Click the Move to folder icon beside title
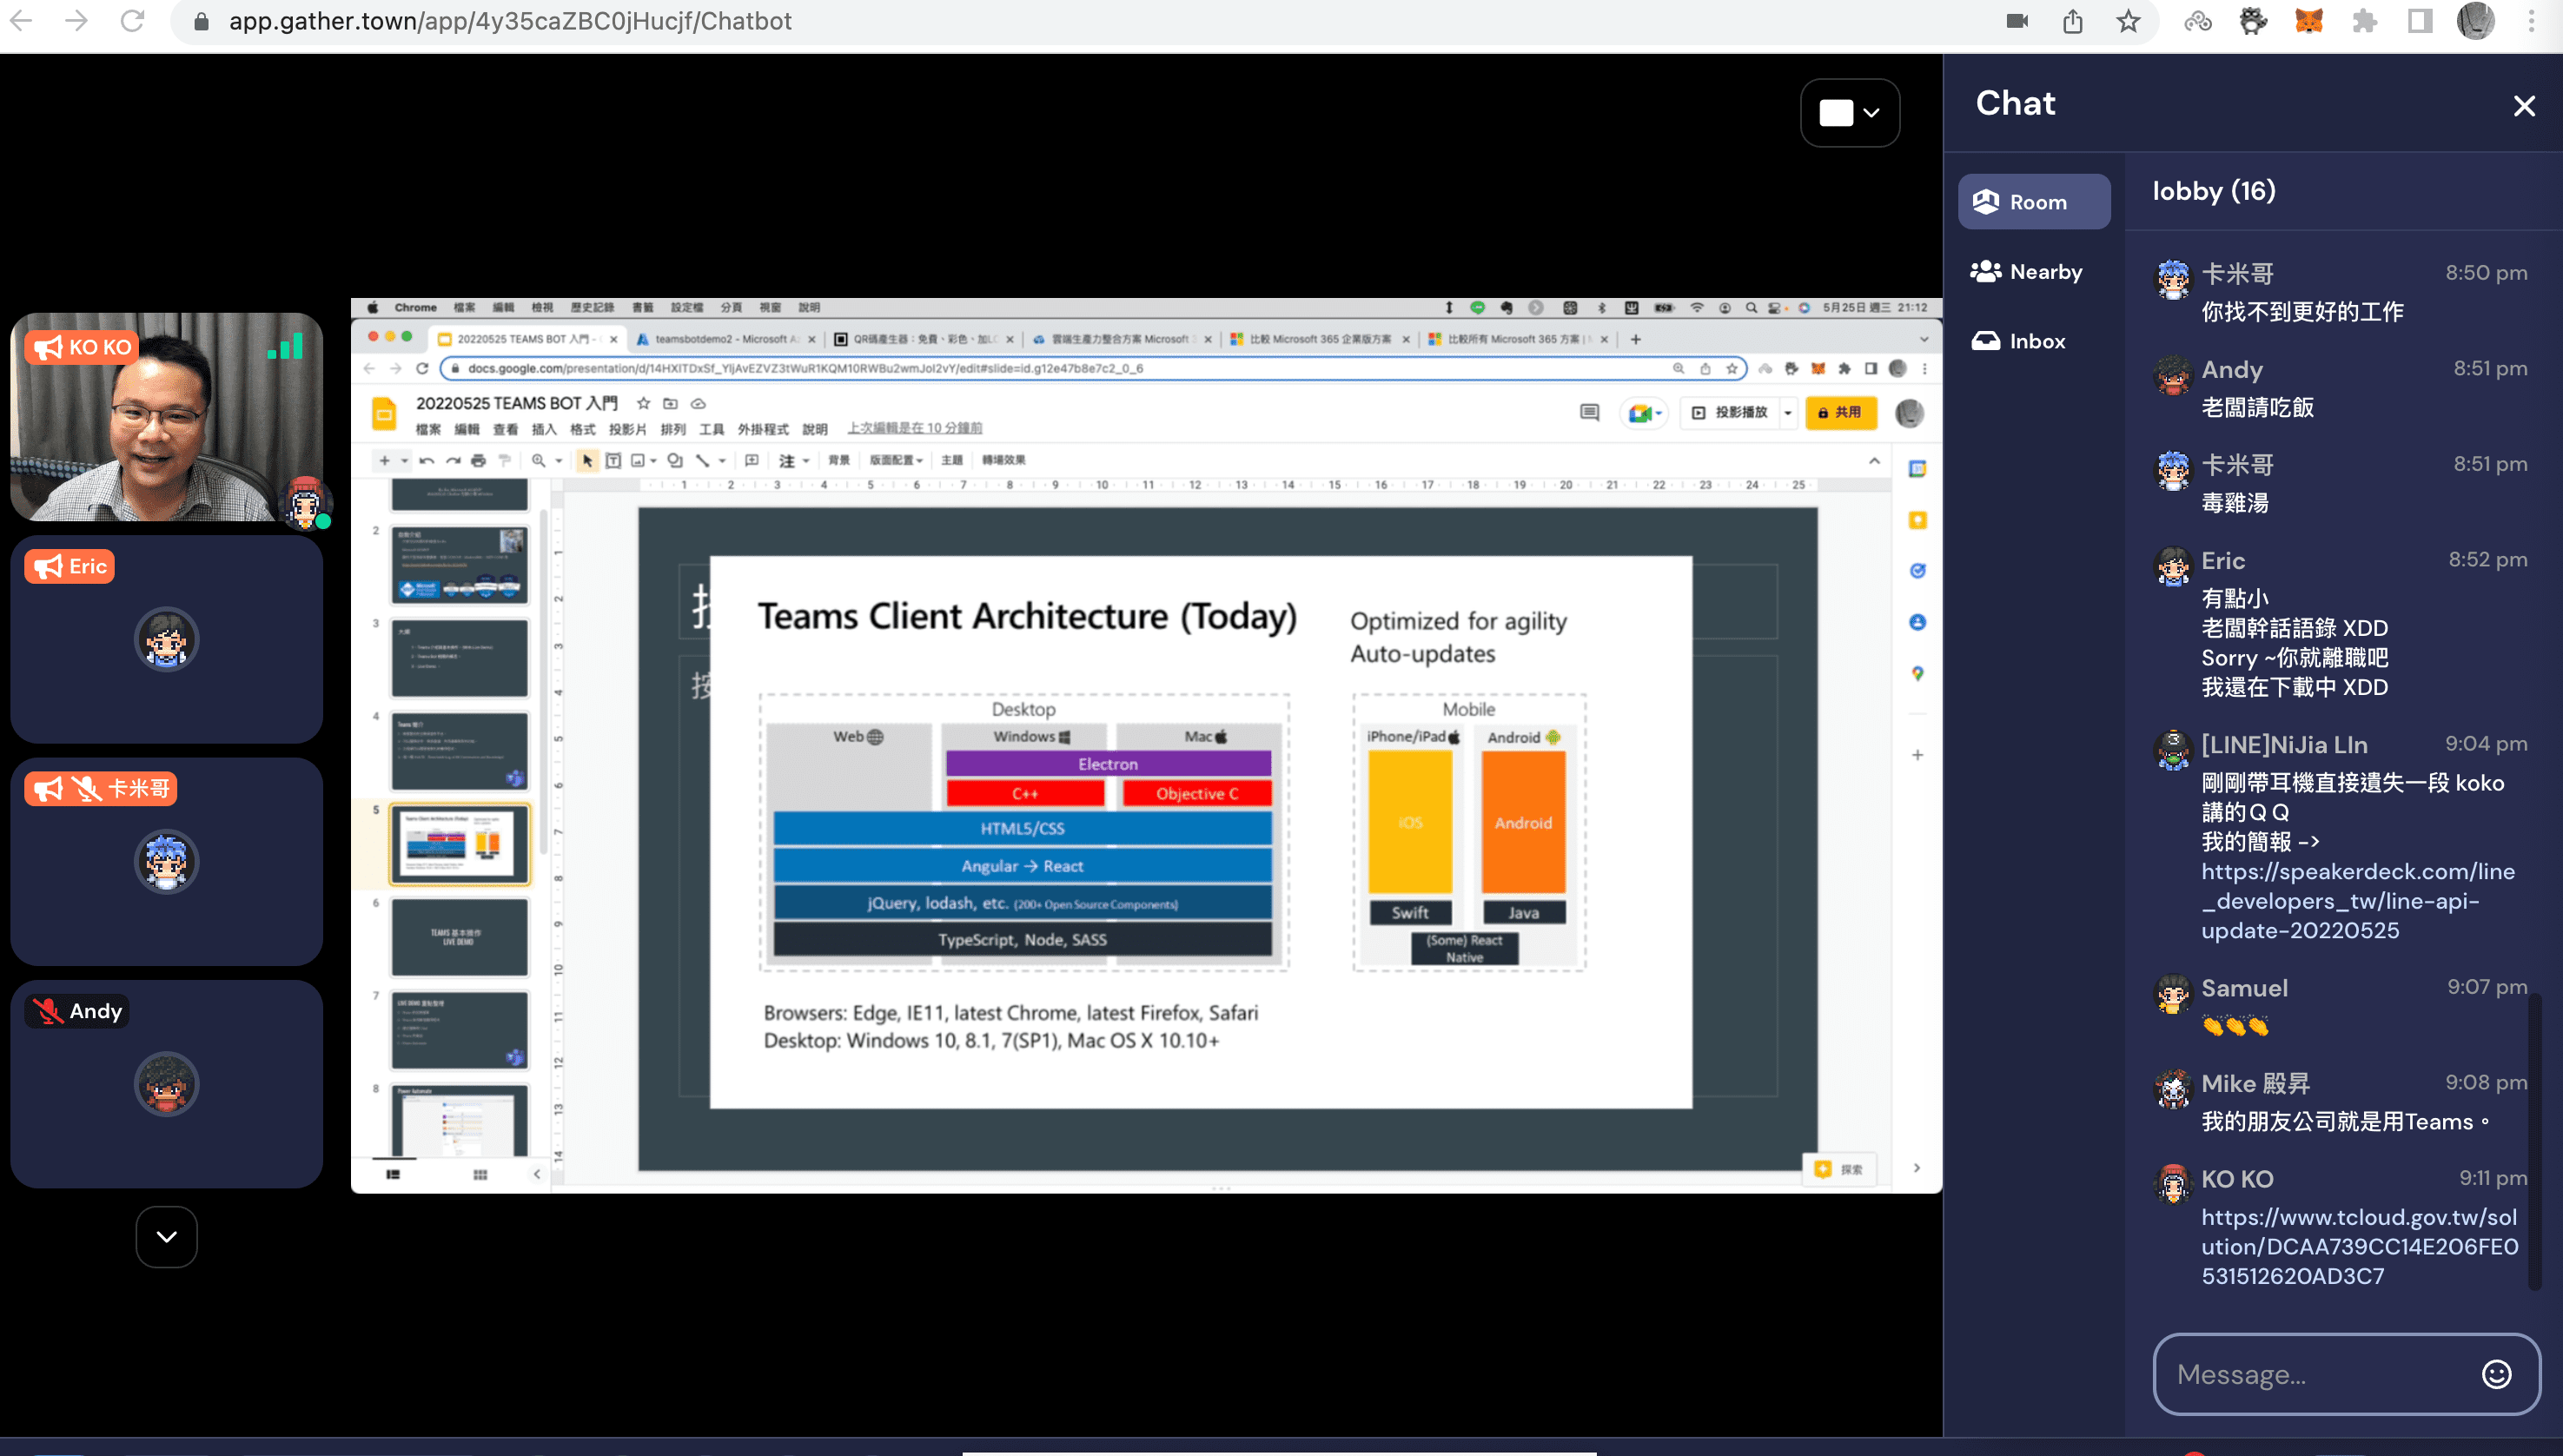Viewport: 2563px width, 1456px height. point(670,403)
